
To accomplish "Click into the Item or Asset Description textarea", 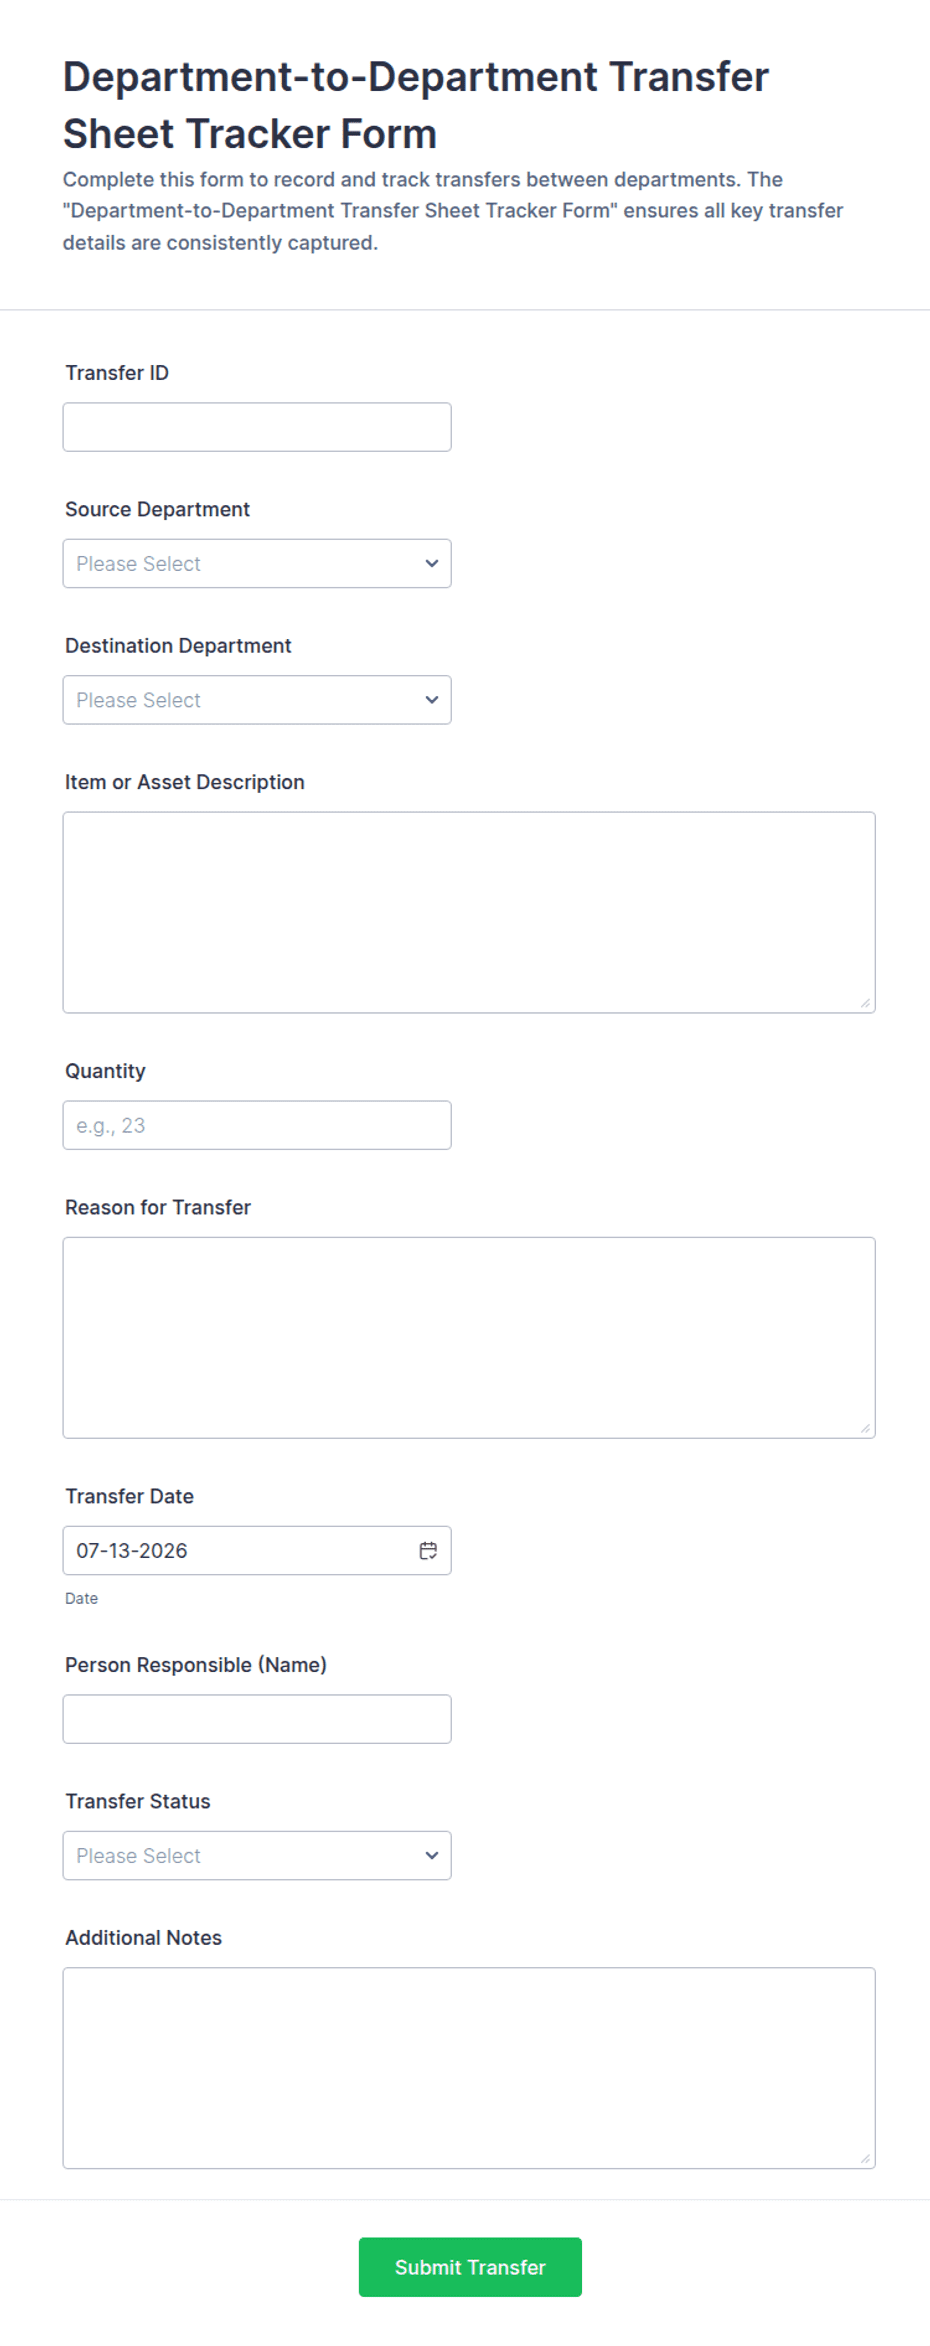I will (x=469, y=912).
